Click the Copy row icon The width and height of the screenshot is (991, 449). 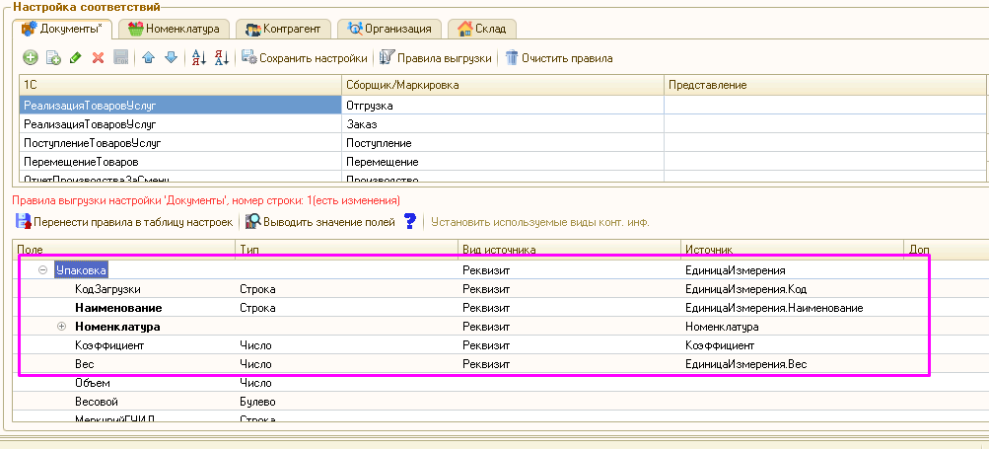click(53, 58)
